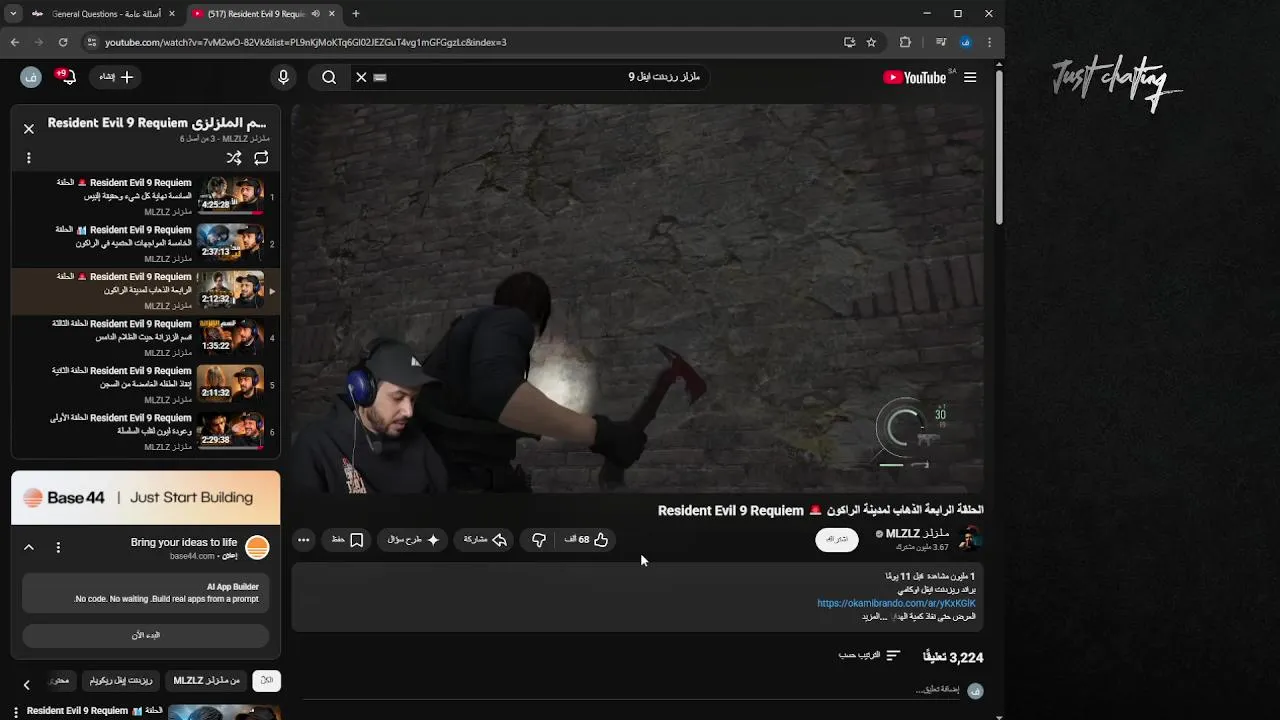
Task: Play playlist video with 4:25:28 duration
Action: pyautogui.click(x=145, y=196)
